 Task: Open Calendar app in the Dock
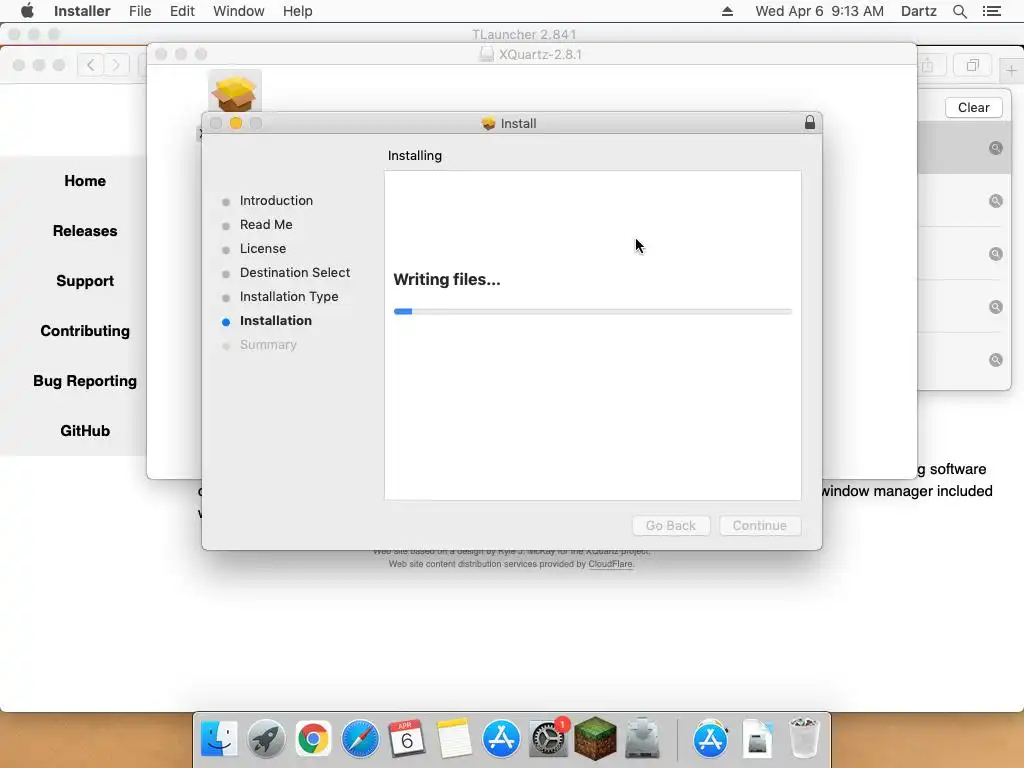pyautogui.click(x=407, y=739)
